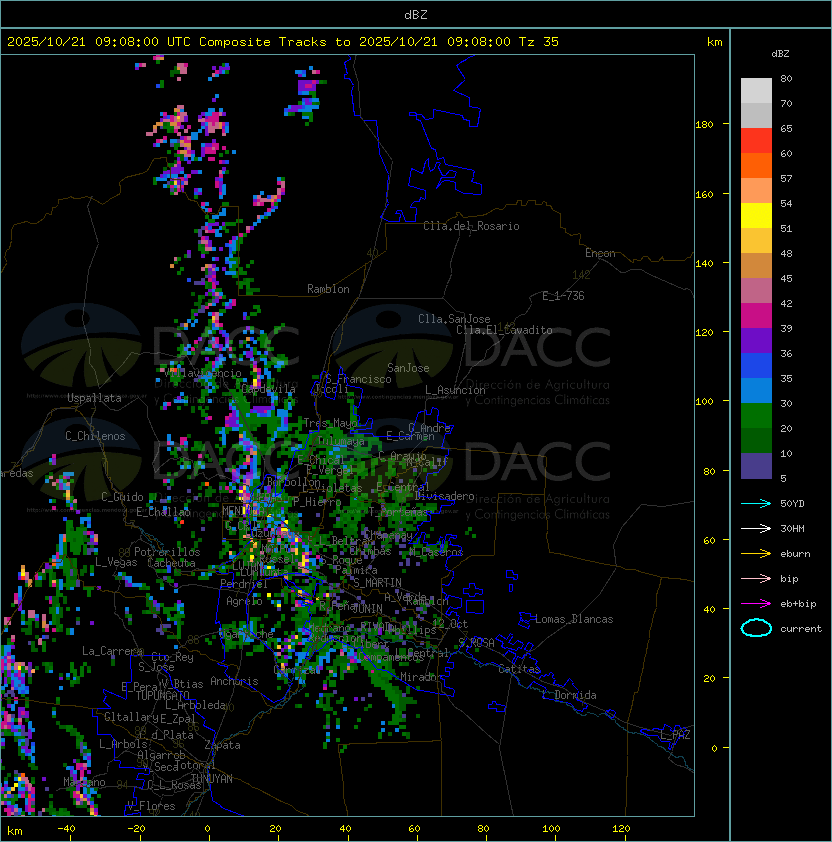Click the 'Perdriel' map label
Viewport: 832px width, 842px height.
[x=244, y=584]
